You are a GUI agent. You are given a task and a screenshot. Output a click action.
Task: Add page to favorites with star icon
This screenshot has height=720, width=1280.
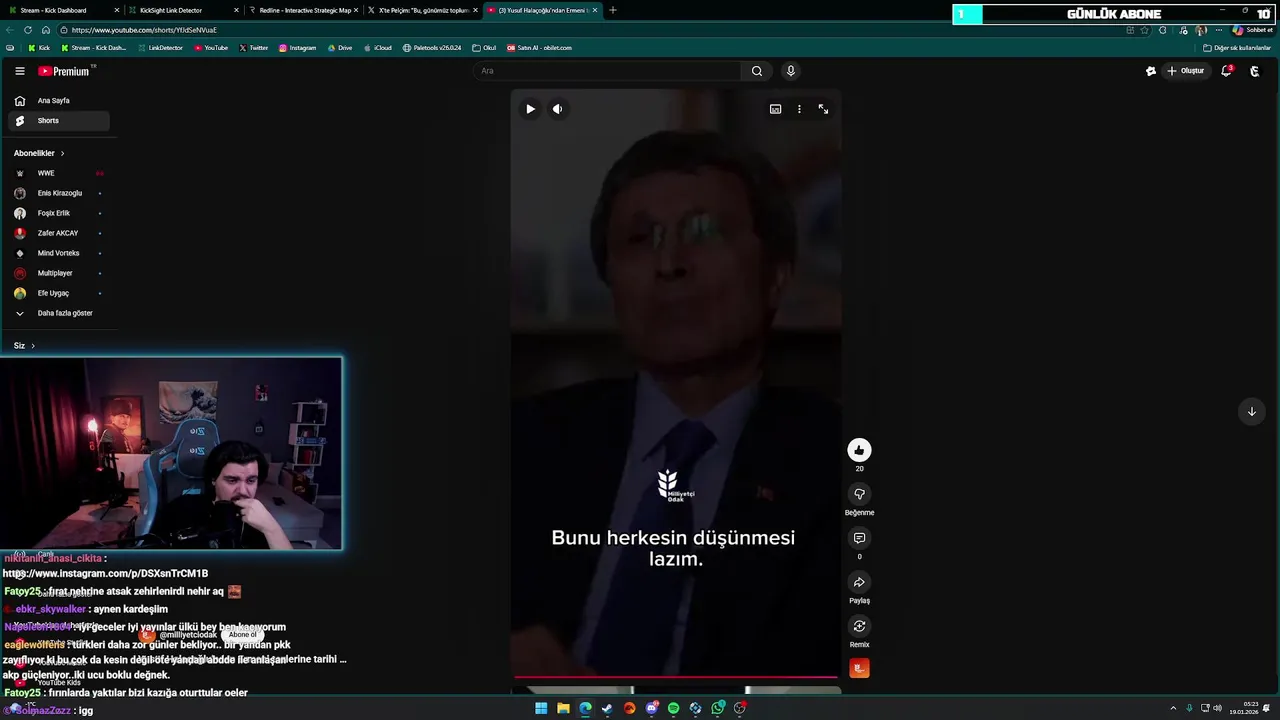pos(1146,30)
